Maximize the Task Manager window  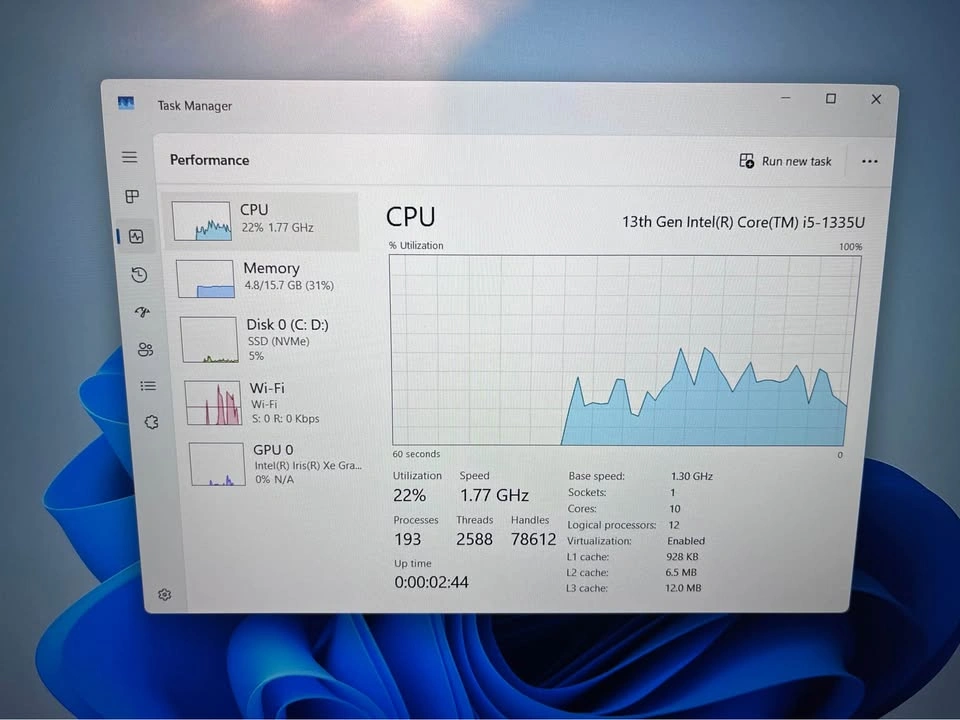(x=831, y=99)
